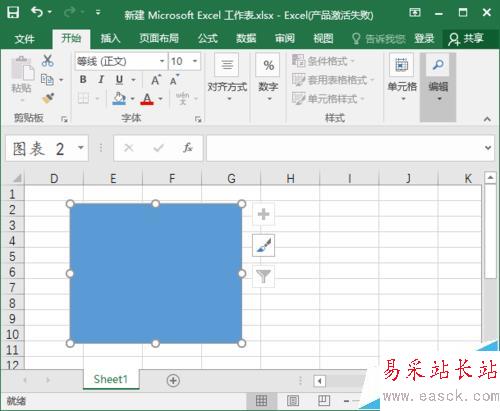The height and width of the screenshot is (411, 500).
Task: Open the 对齐方式 alignment group
Action: tap(227, 77)
